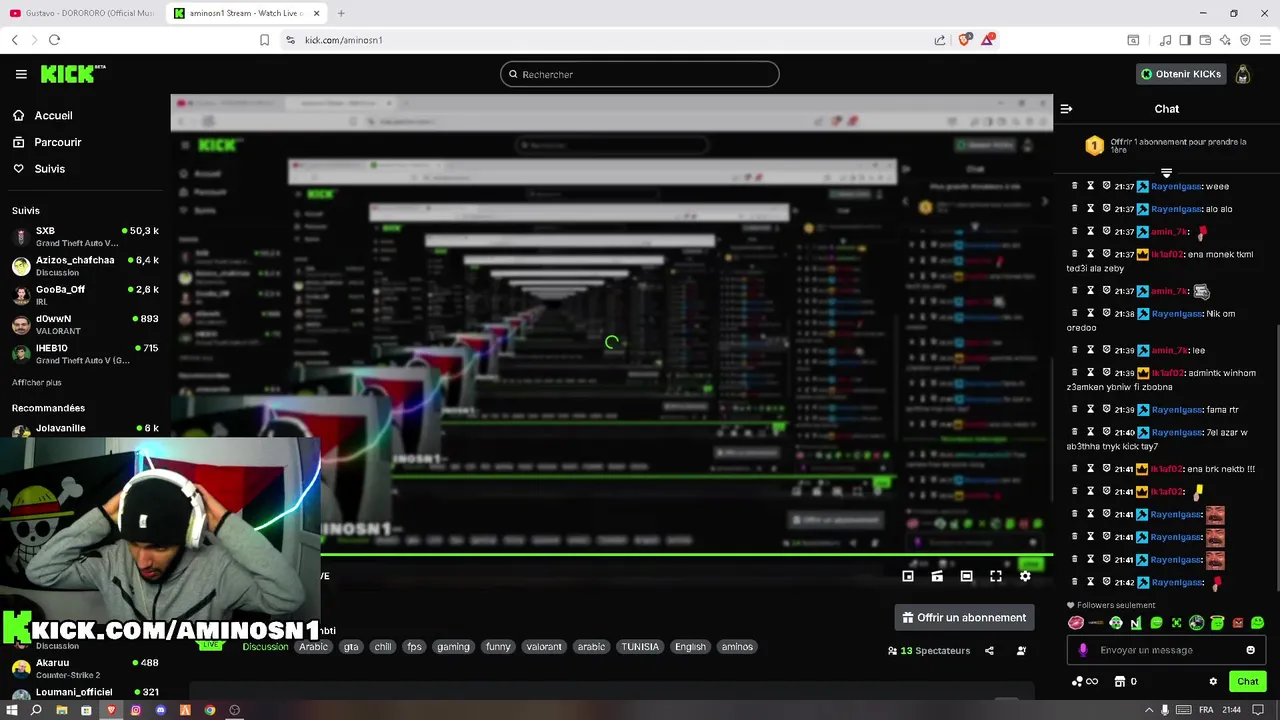Reload the page in browser
Viewport: 1280px width, 720px height.
(54, 40)
